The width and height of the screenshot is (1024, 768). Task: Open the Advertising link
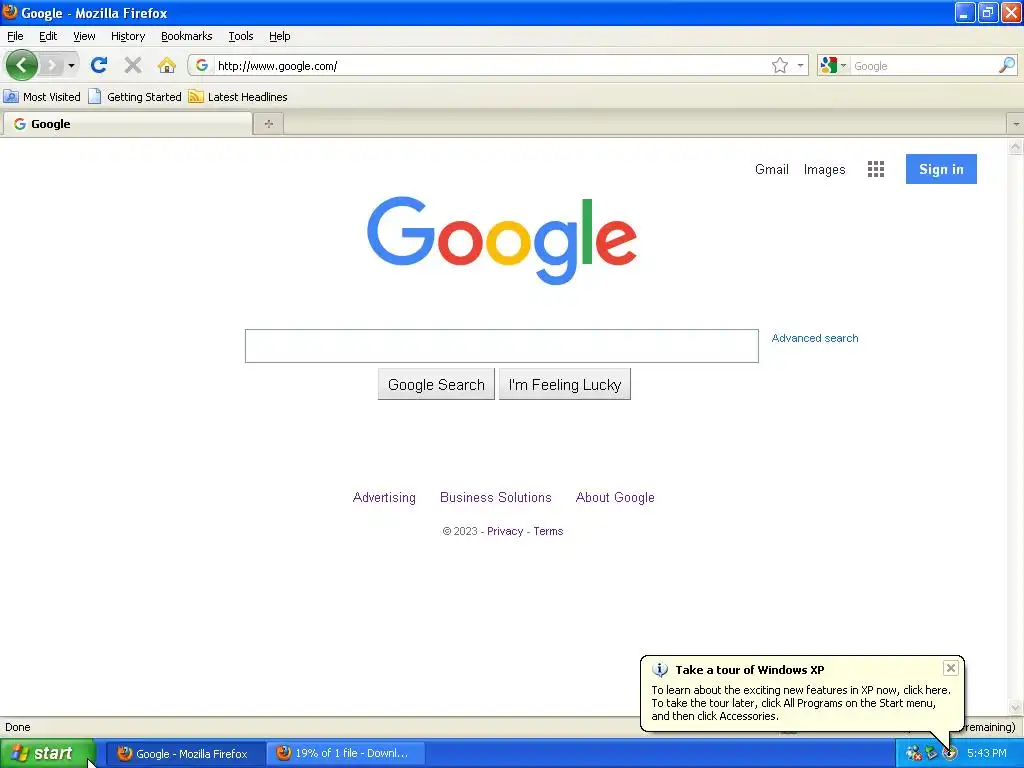pyautogui.click(x=384, y=497)
